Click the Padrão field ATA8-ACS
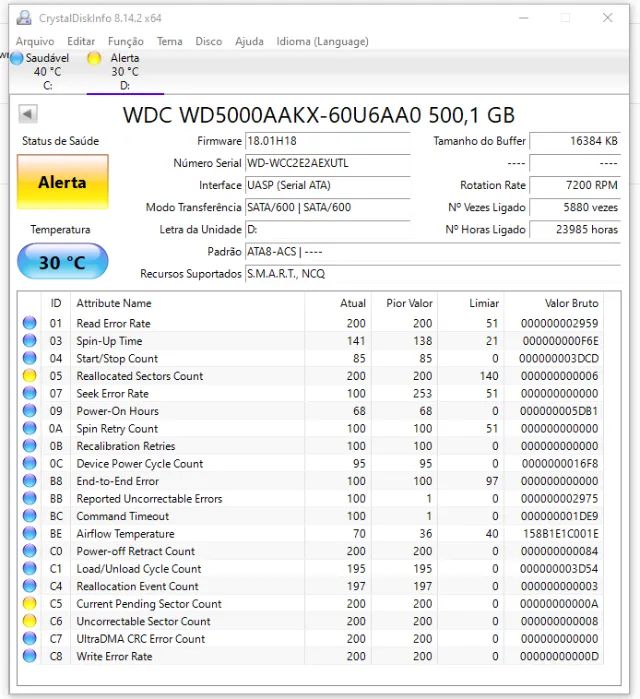 tap(433, 252)
